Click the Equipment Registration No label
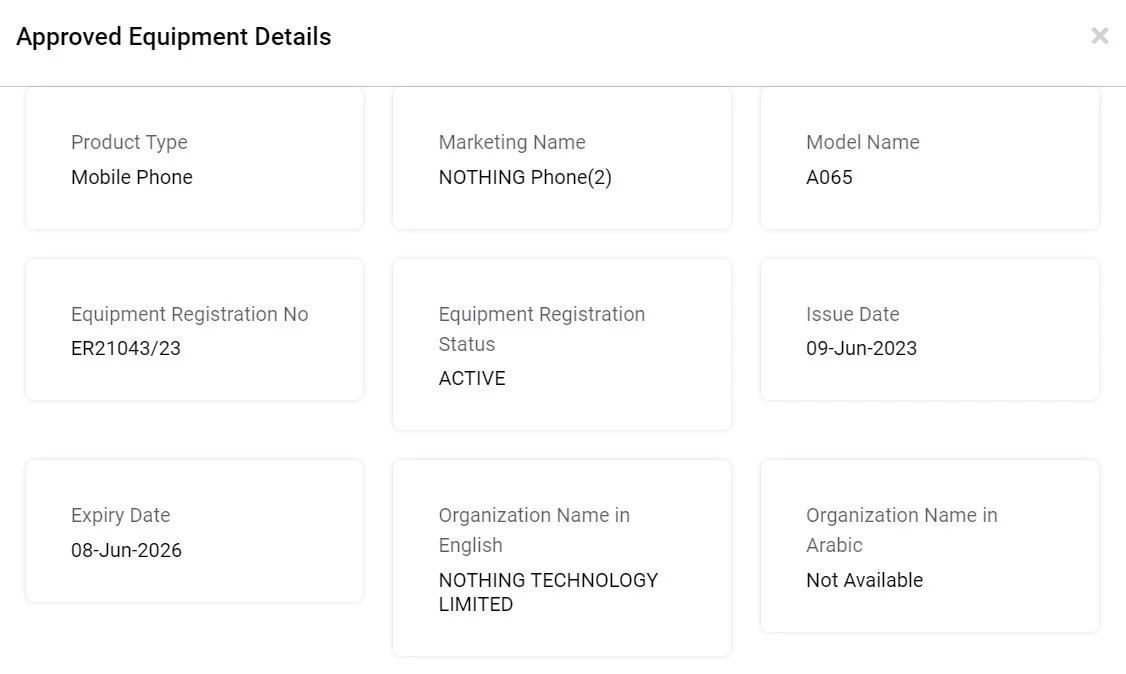 [x=189, y=314]
